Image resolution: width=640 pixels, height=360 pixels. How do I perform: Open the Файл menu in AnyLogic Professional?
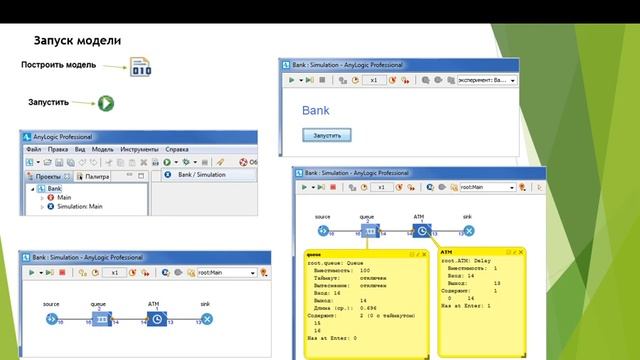(x=33, y=149)
